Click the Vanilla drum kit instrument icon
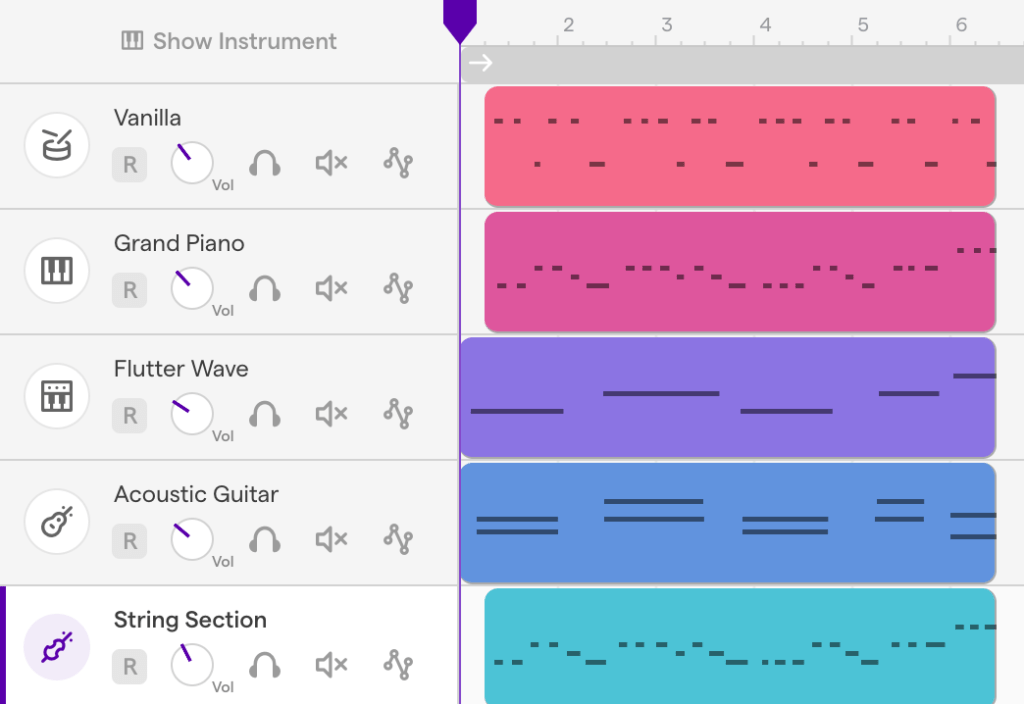The image size is (1024, 704). coord(57,145)
